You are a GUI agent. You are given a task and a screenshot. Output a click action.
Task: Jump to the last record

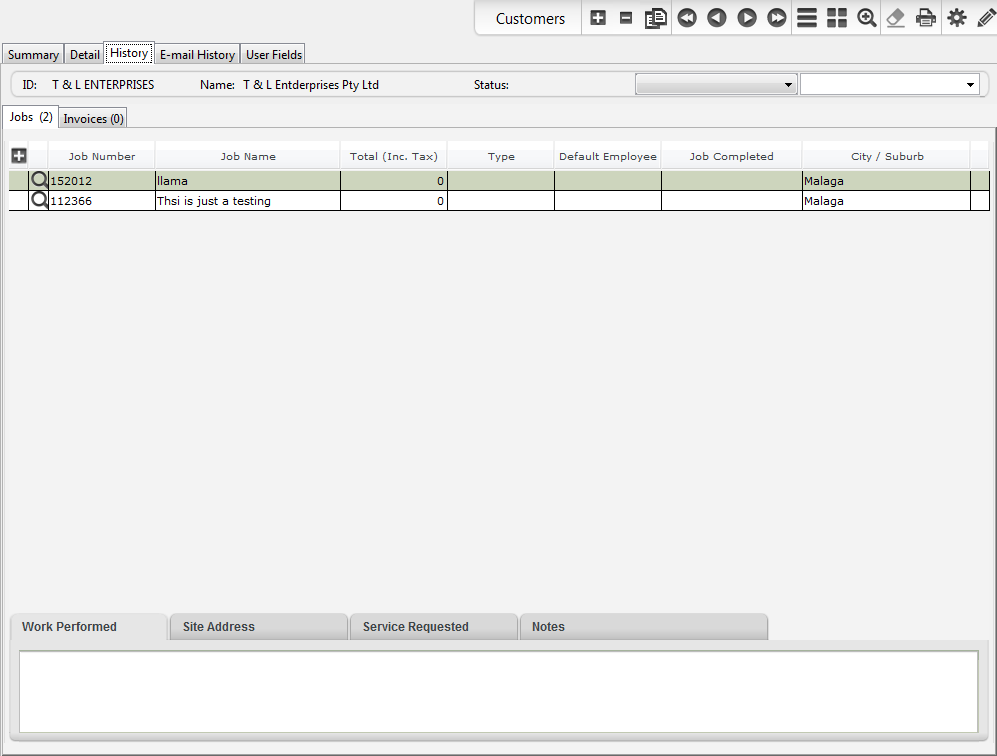776,18
